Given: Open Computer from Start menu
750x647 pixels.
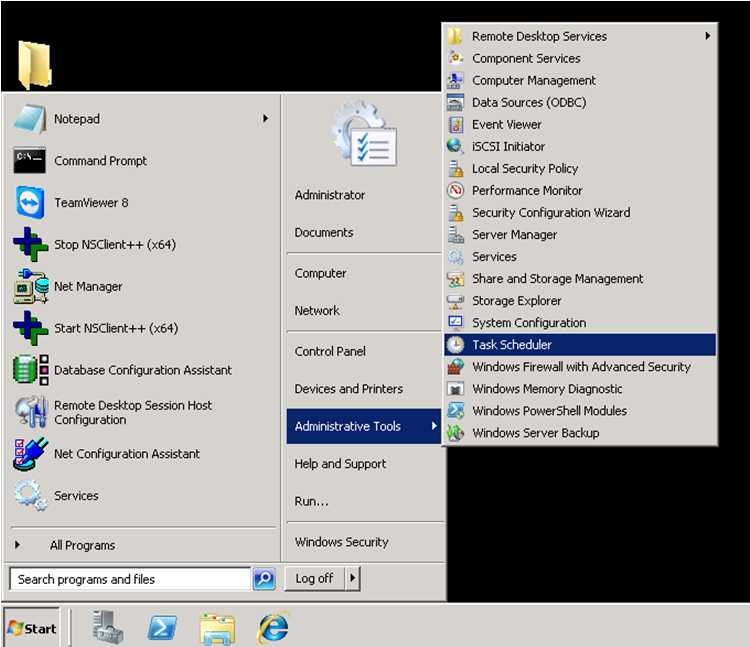Looking at the screenshot, I should pos(320,274).
